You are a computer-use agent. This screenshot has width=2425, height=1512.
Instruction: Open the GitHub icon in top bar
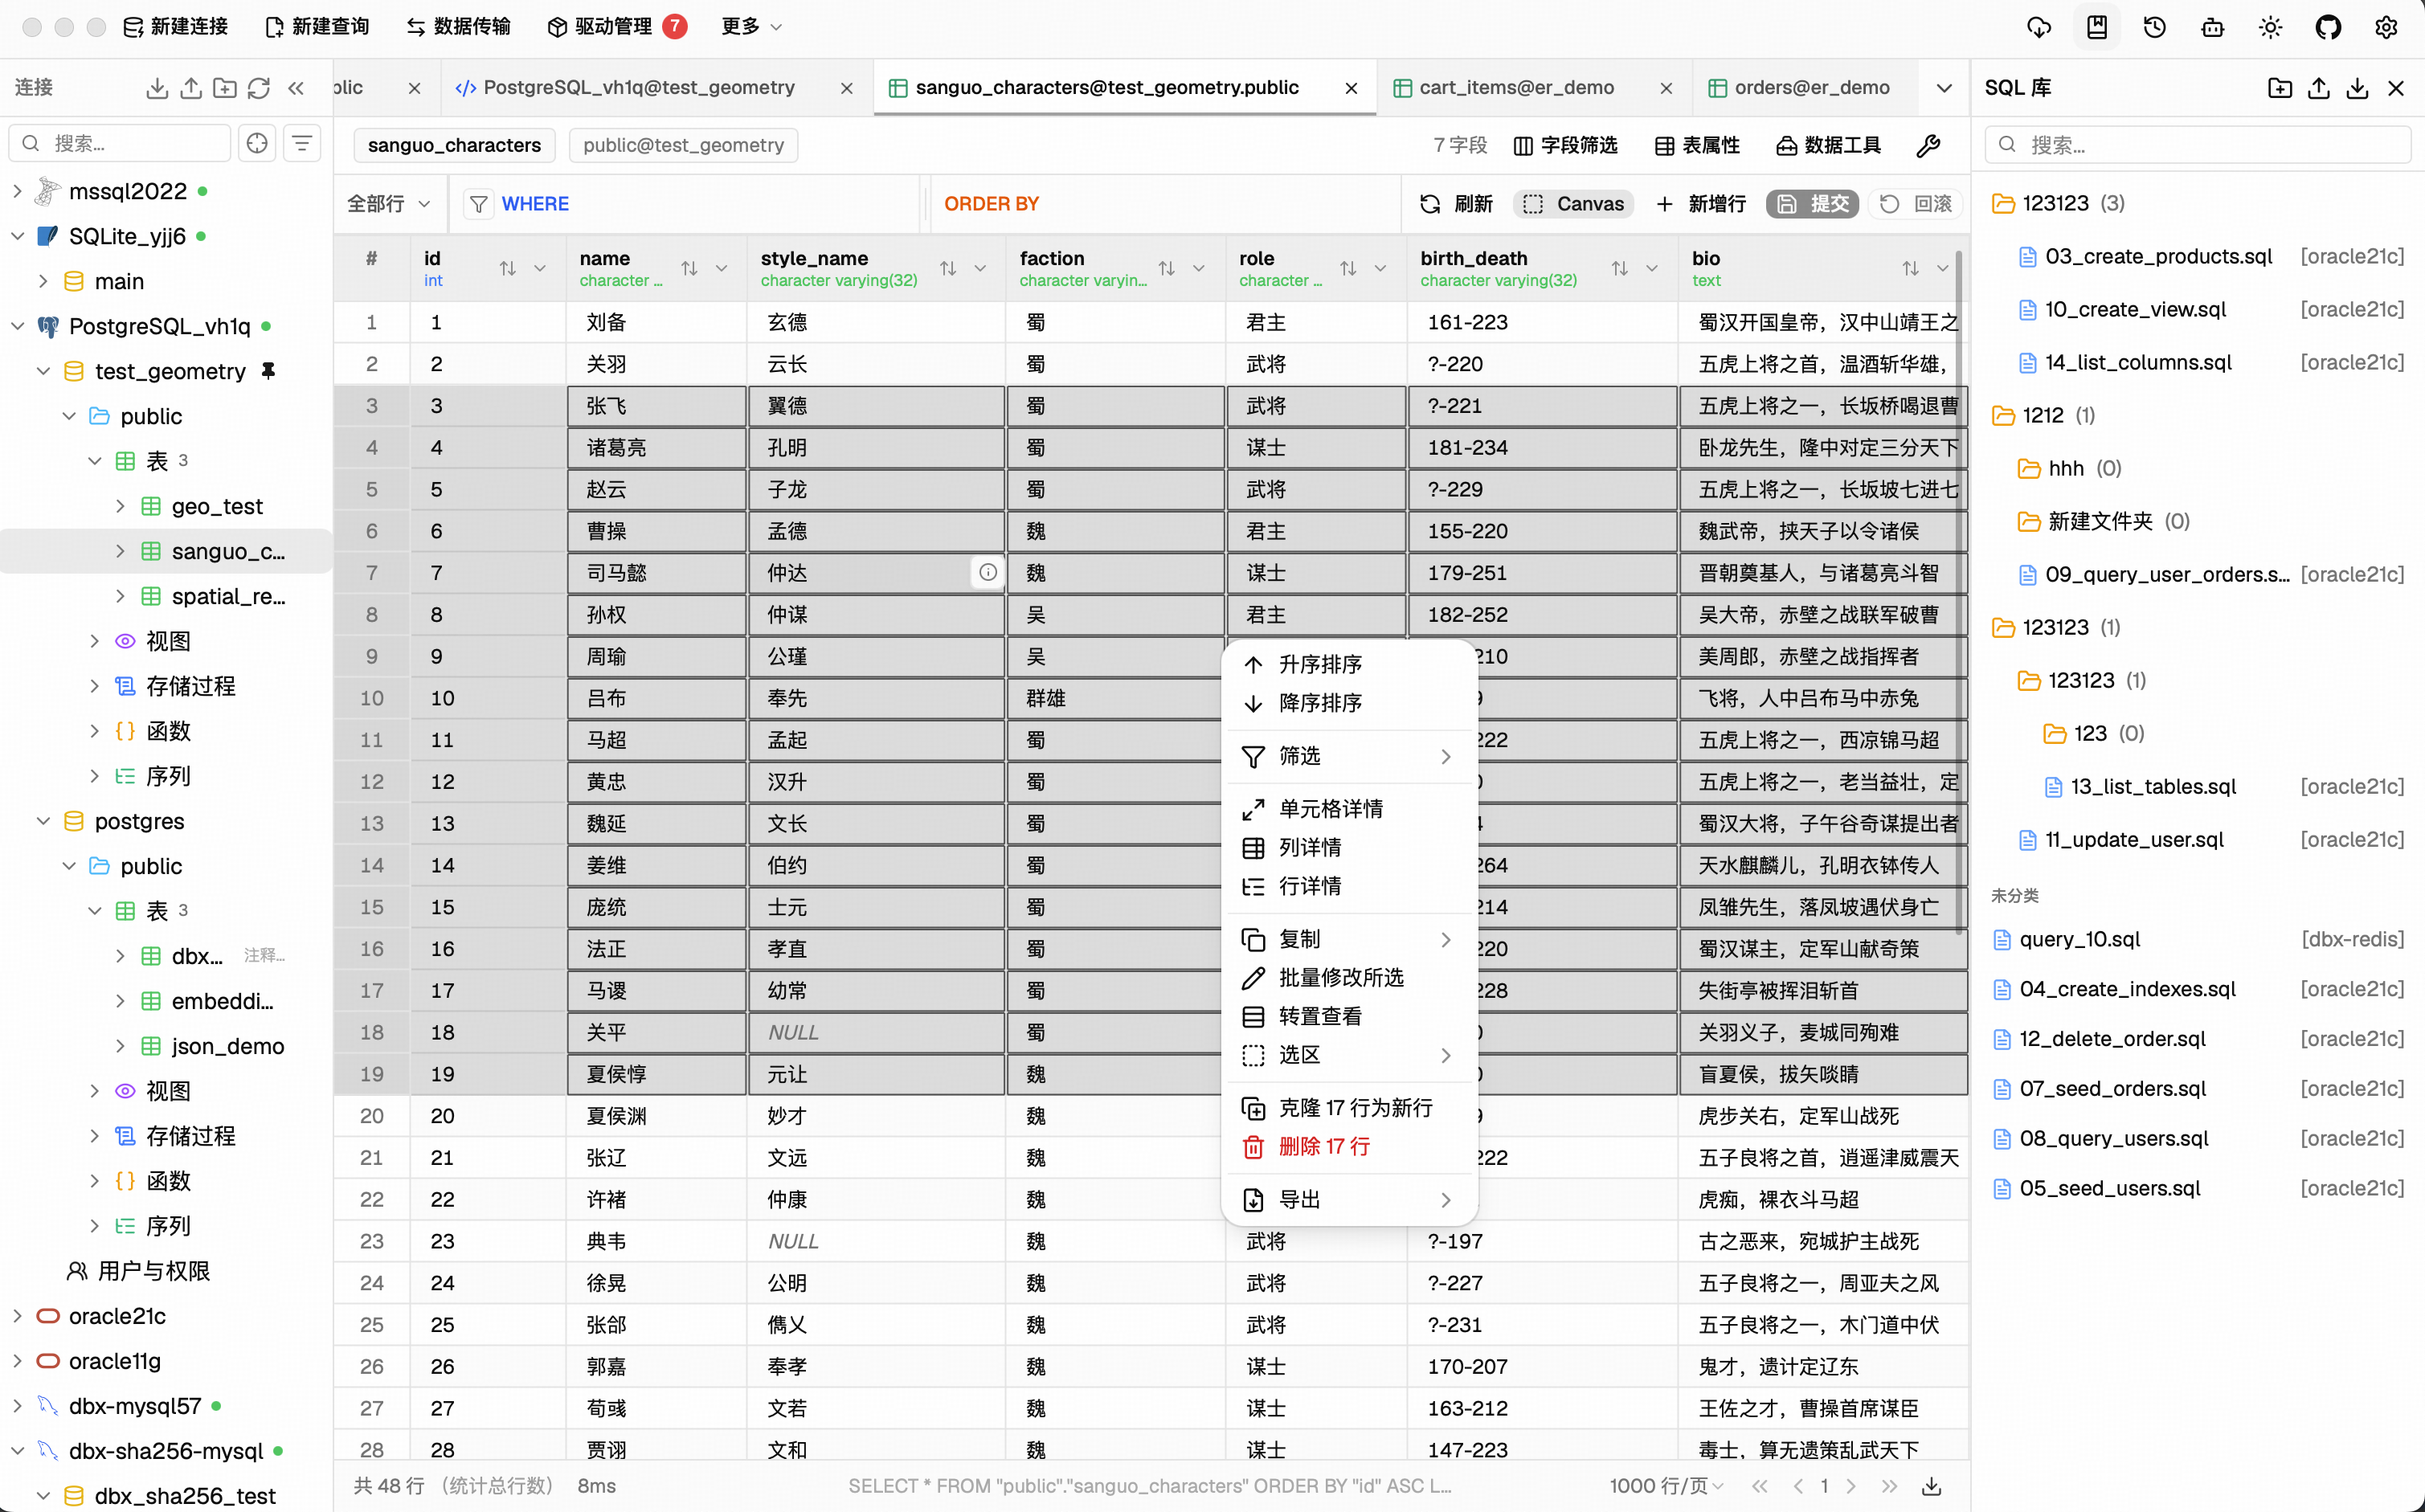tap(2328, 27)
